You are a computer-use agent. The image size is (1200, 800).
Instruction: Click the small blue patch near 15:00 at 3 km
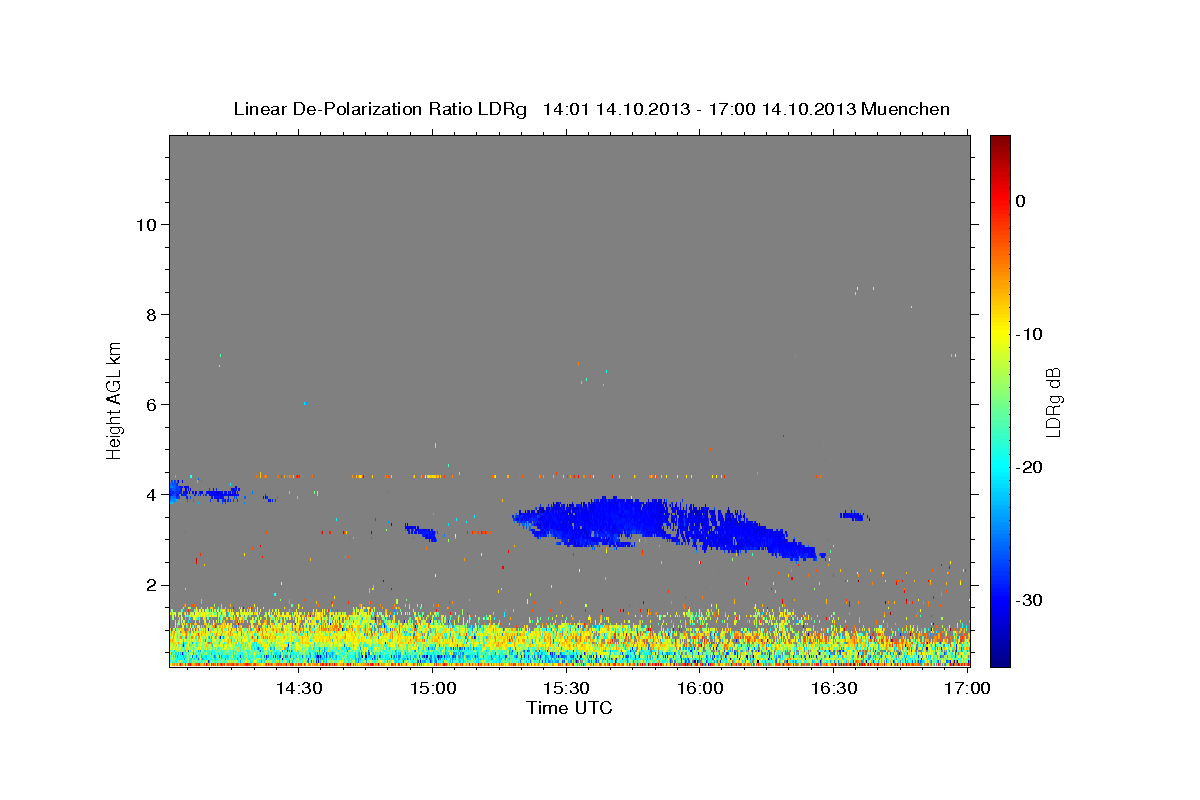pos(421,532)
